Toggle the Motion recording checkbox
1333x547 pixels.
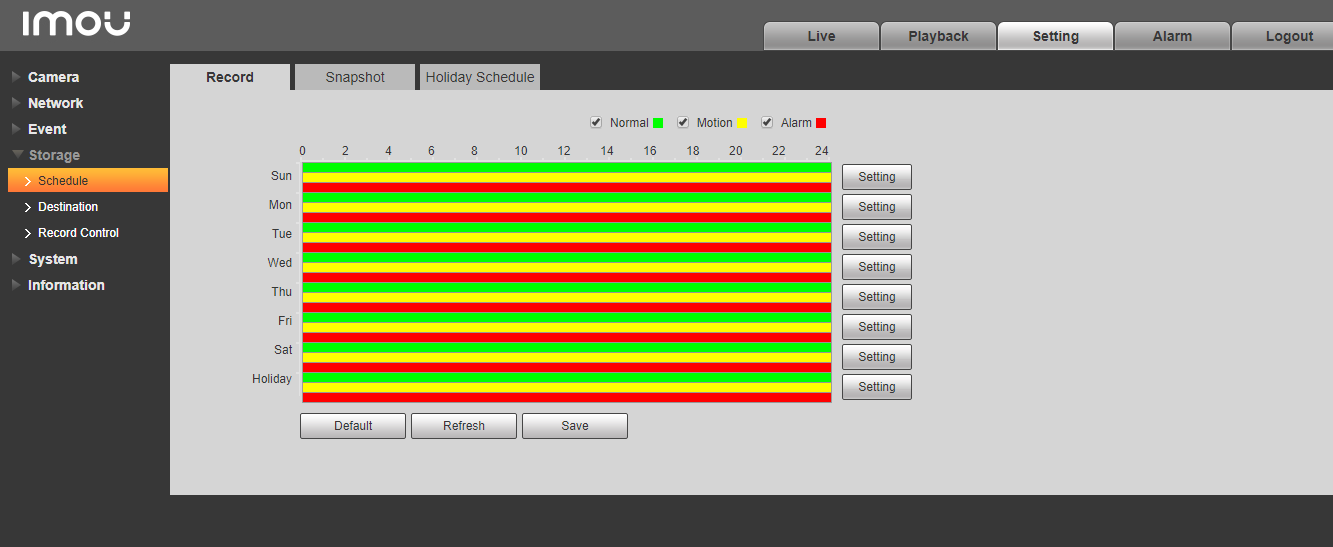[x=683, y=122]
